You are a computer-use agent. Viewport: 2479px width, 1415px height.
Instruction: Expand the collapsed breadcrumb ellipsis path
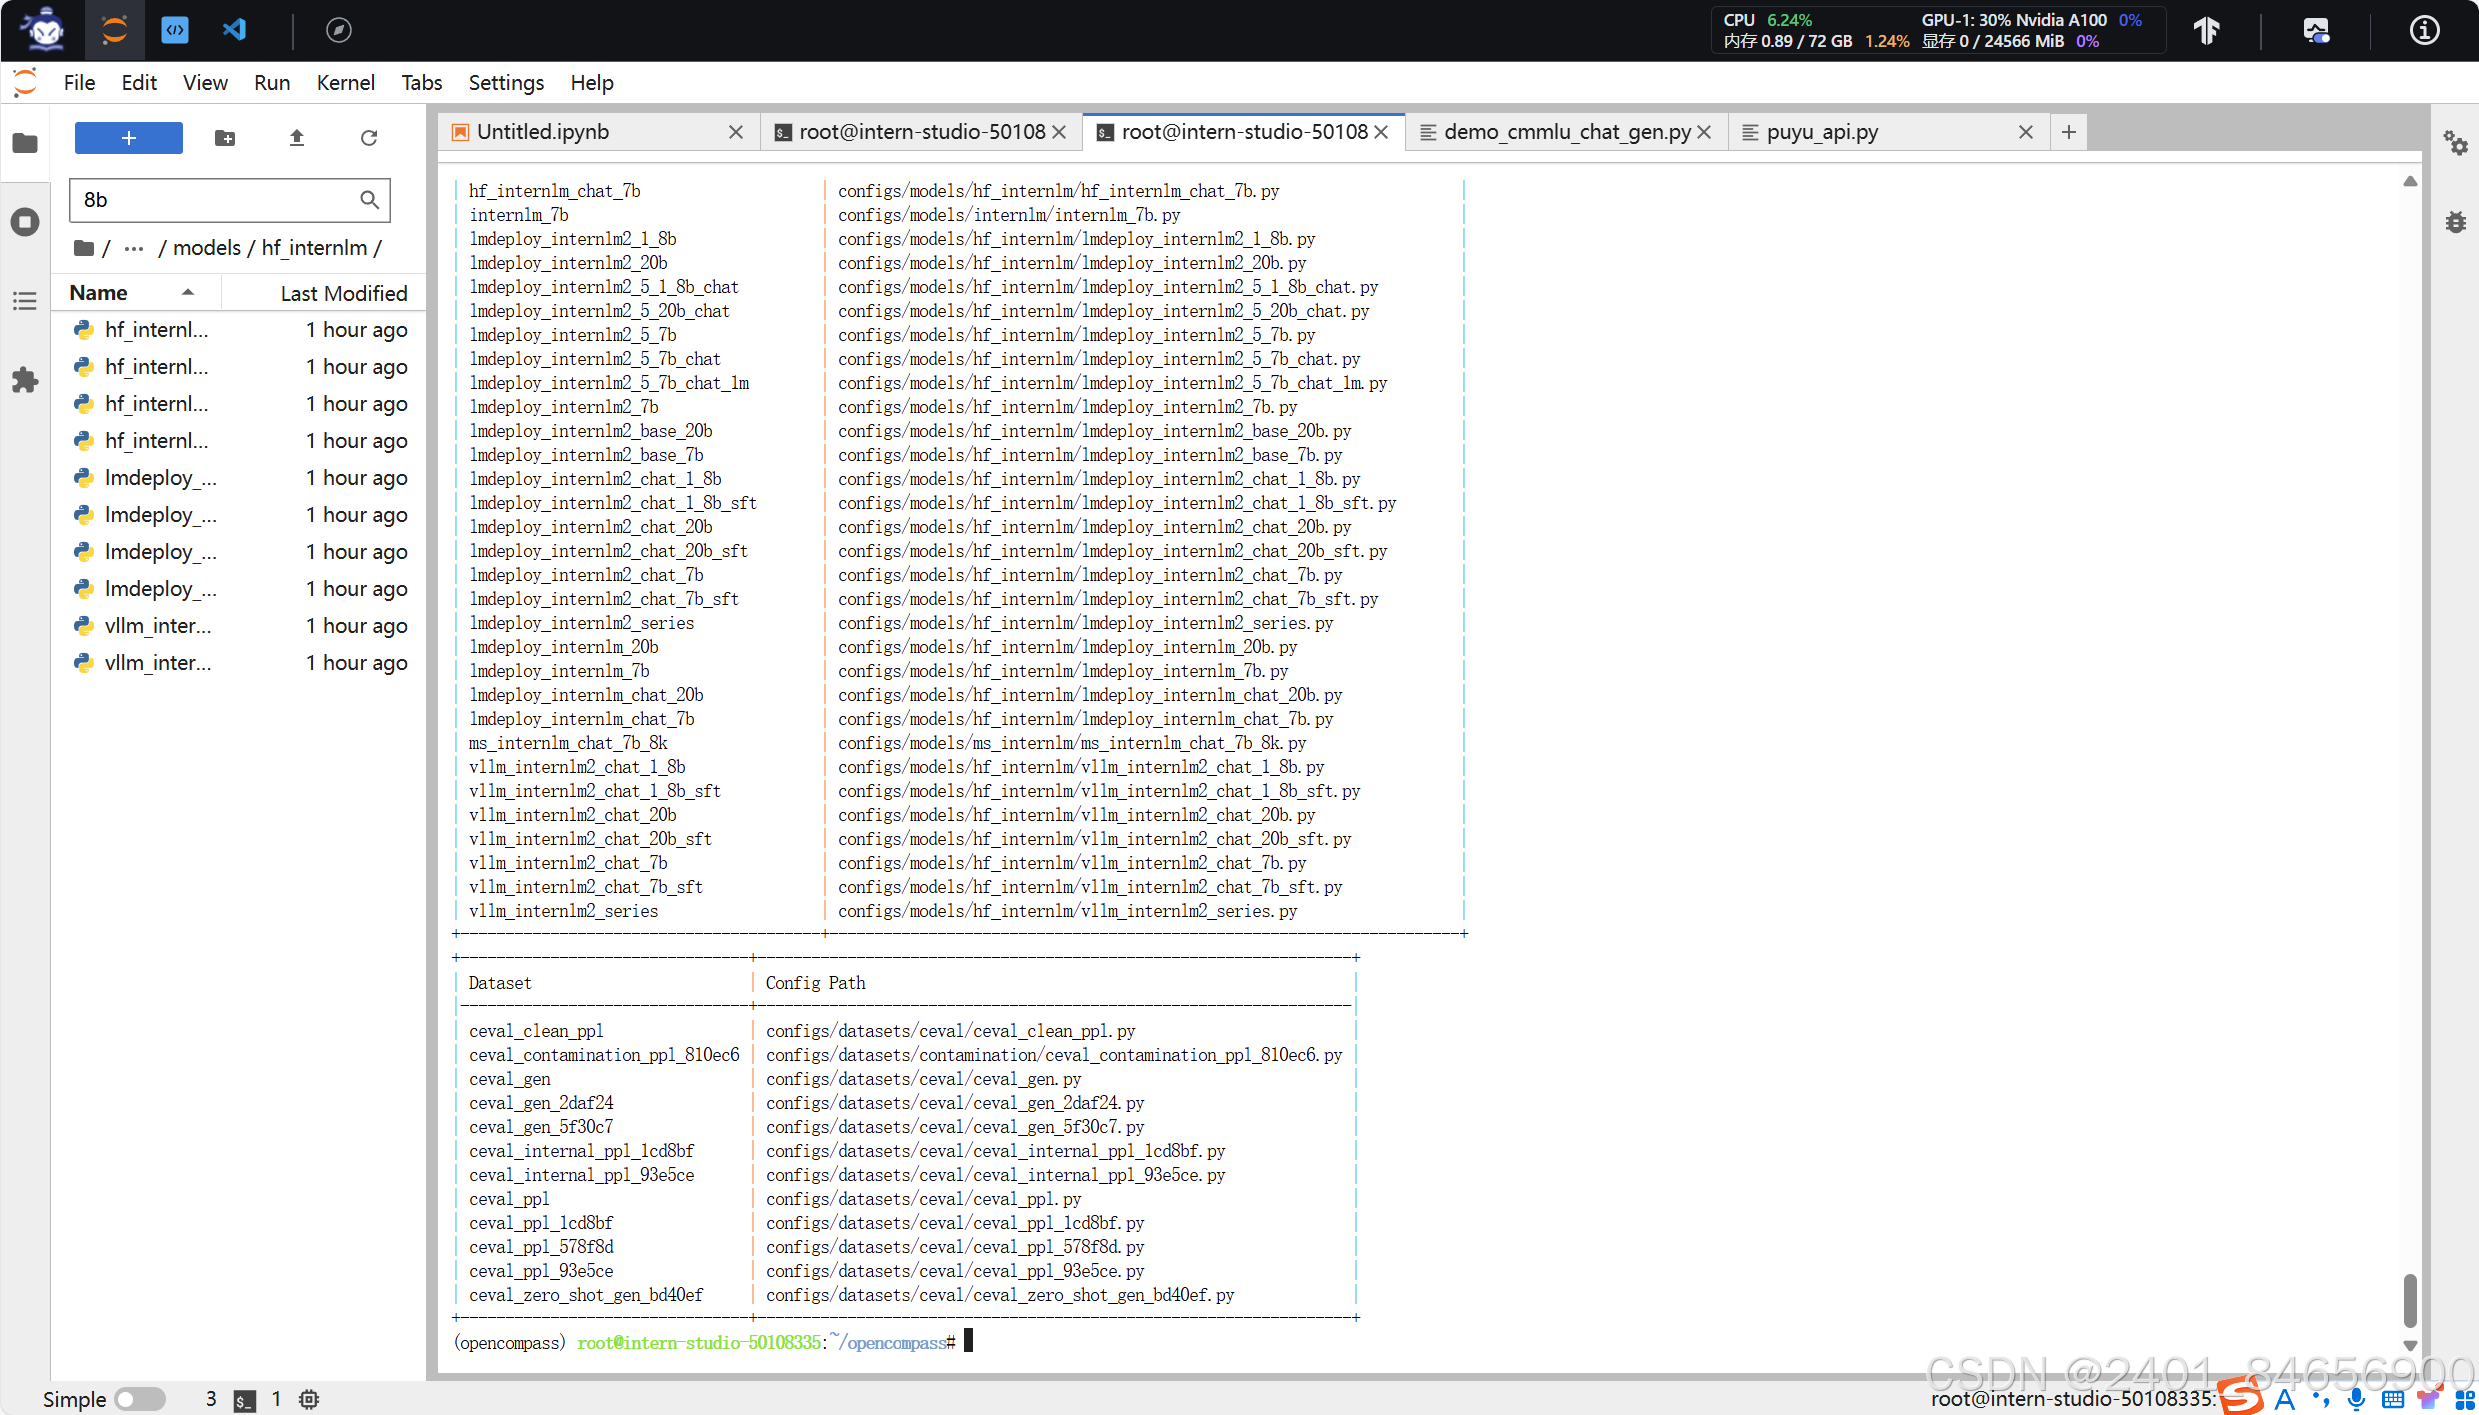[134, 248]
